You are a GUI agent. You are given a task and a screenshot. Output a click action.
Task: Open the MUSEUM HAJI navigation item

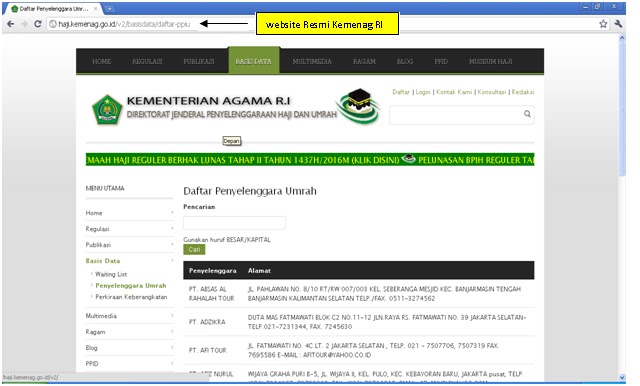click(x=491, y=62)
